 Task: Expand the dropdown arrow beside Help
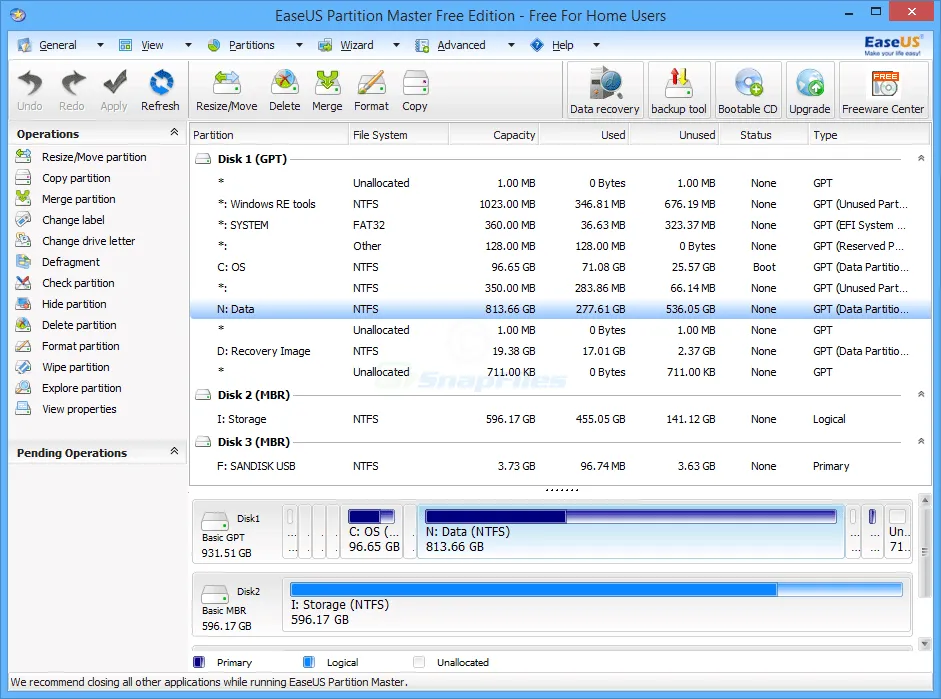click(596, 45)
